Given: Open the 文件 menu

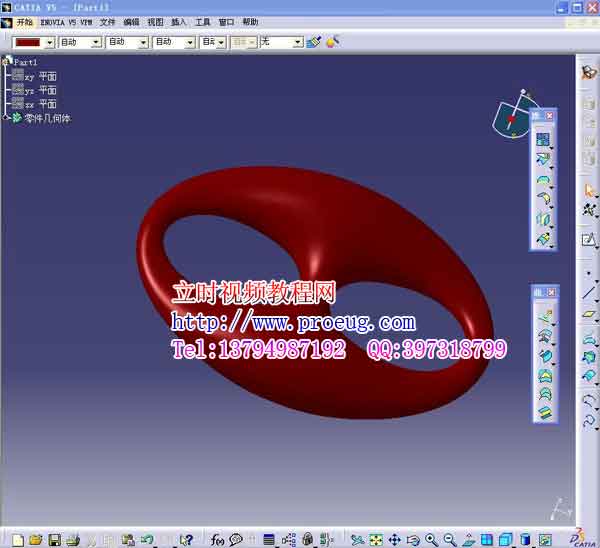Looking at the screenshot, I should click(x=107, y=22).
